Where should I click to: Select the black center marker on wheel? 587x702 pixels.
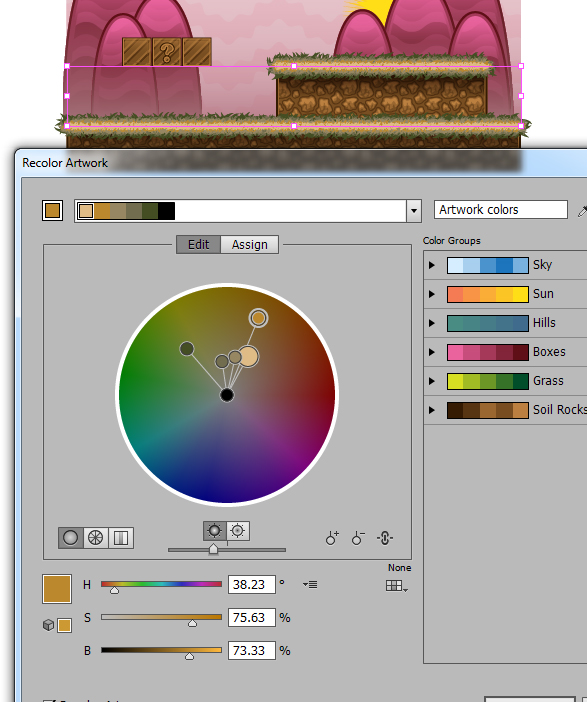tap(227, 395)
